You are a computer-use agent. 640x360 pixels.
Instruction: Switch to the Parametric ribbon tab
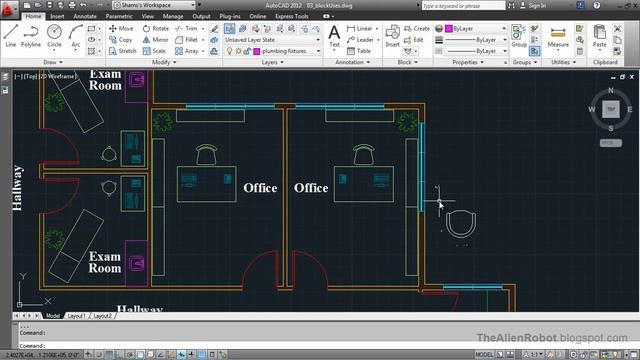pos(119,16)
